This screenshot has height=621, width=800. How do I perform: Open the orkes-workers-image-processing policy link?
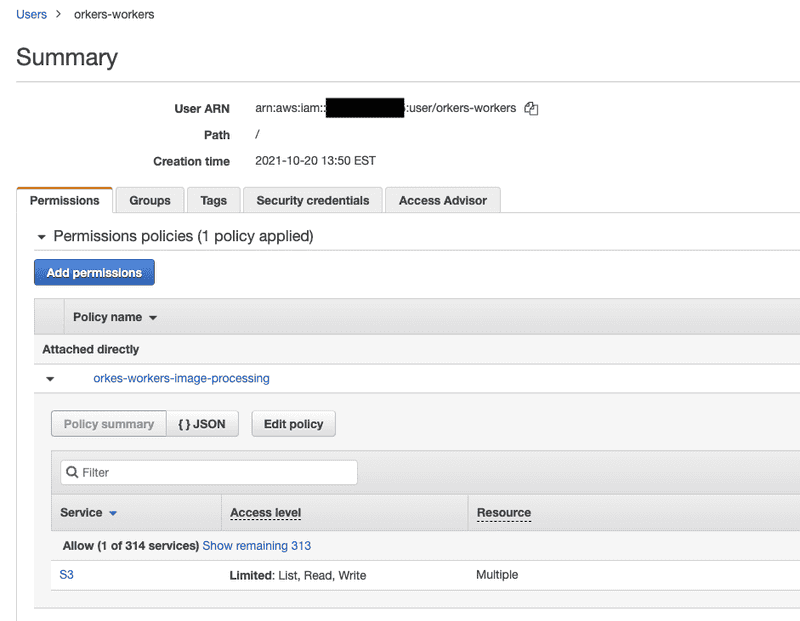[181, 379]
